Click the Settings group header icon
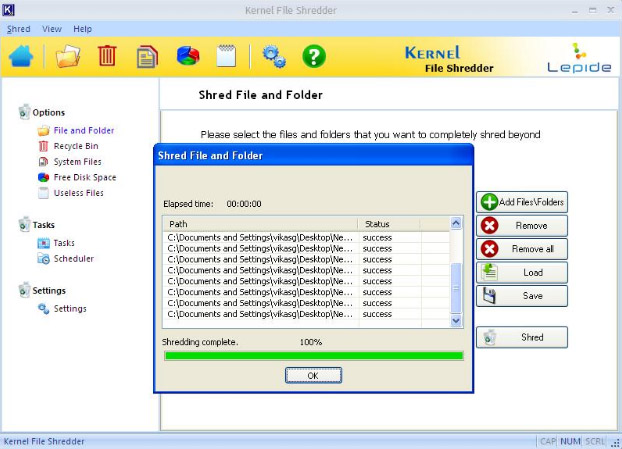This screenshot has height=449, width=622. [x=24, y=290]
